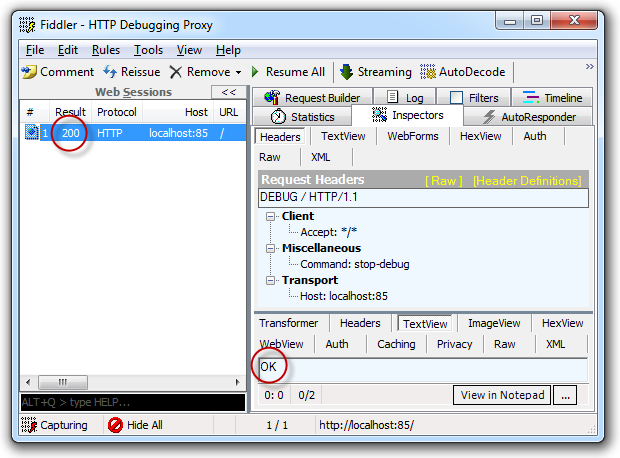Click the View in Notepad button
The image size is (620, 458).
[x=502, y=395]
